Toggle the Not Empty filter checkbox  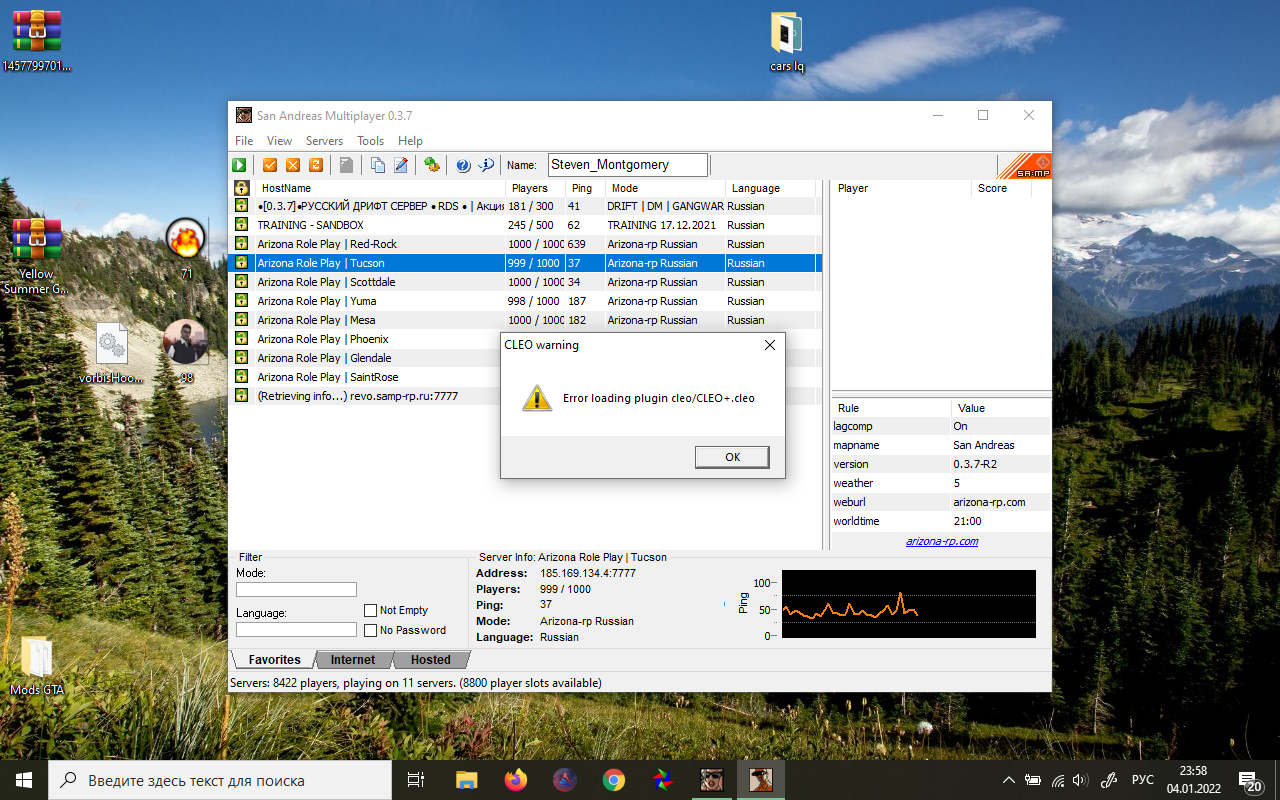371,610
